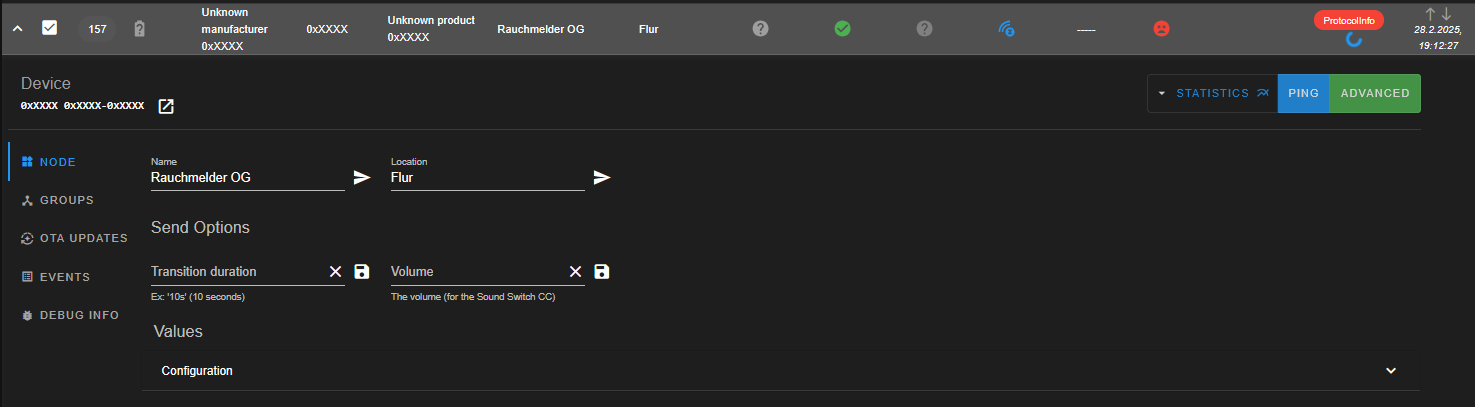Open device in external database icon
The height and width of the screenshot is (407, 1475).
tap(166, 106)
